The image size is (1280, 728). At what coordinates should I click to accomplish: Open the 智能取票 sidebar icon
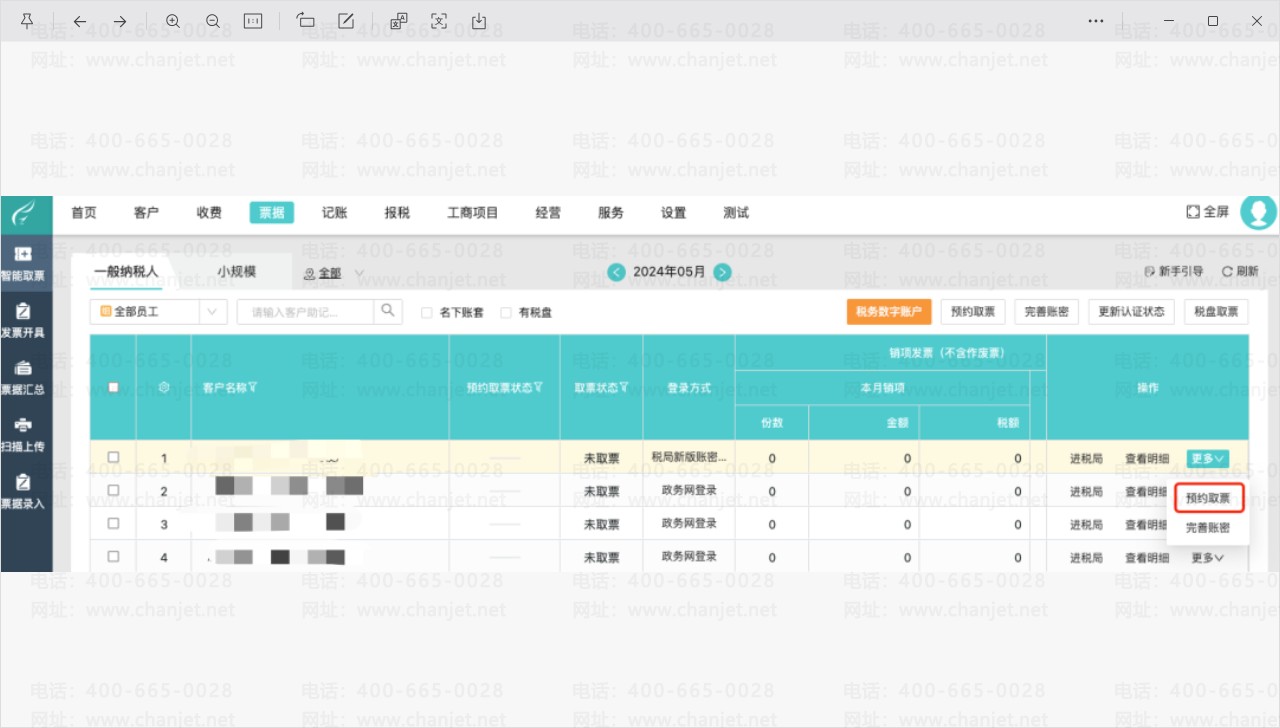point(23,263)
